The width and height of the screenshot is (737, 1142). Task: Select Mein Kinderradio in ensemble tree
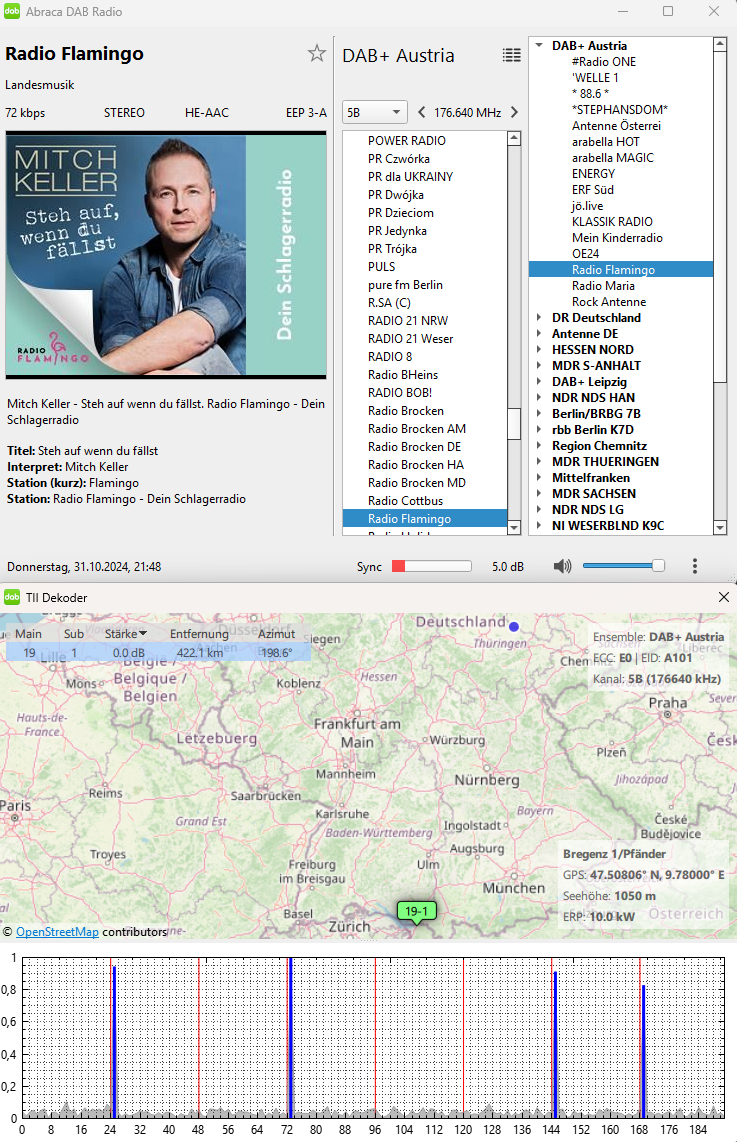[617, 238]
